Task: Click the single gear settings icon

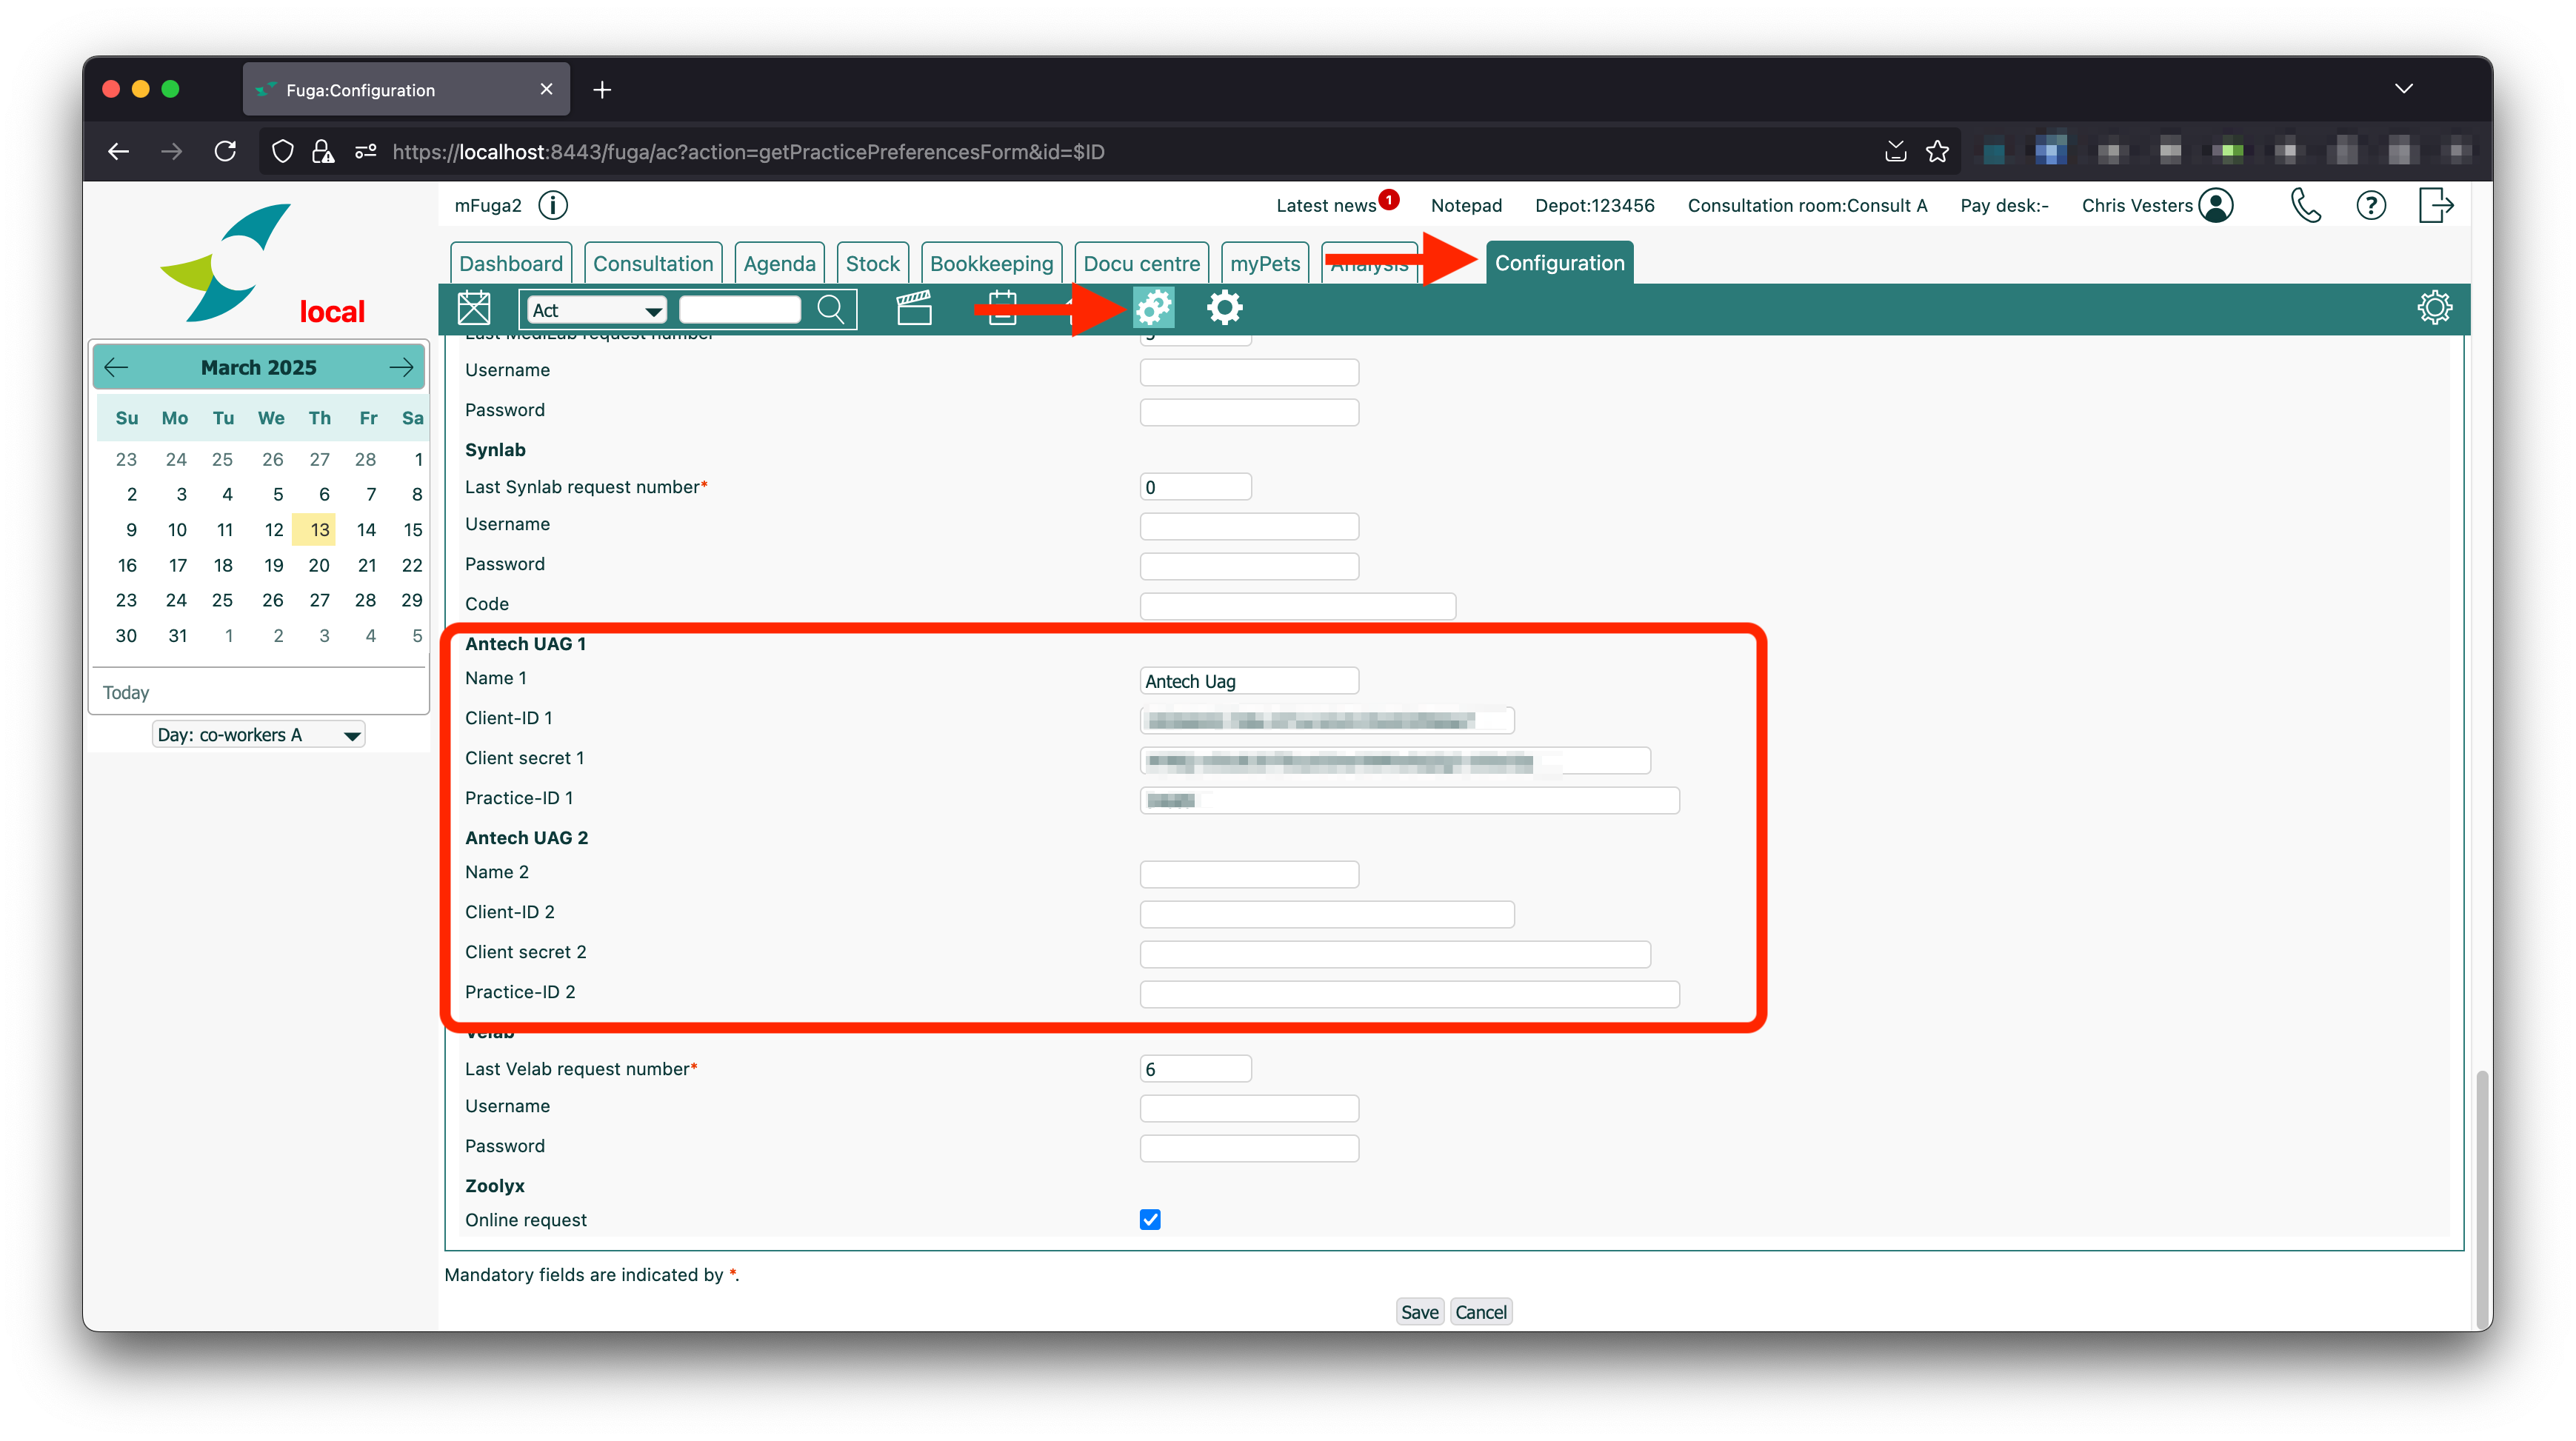Action: coord(1224,308)
